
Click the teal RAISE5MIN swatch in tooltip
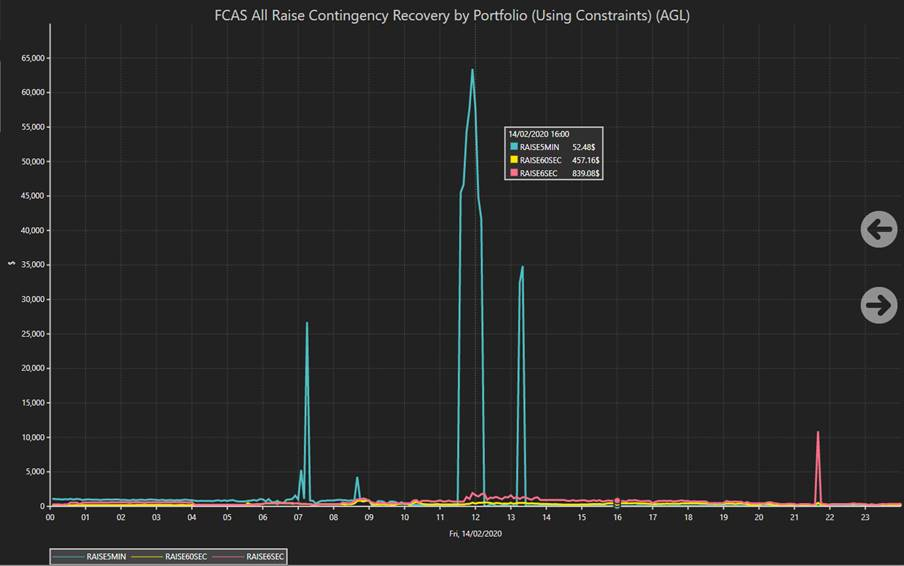pos(514,147)
